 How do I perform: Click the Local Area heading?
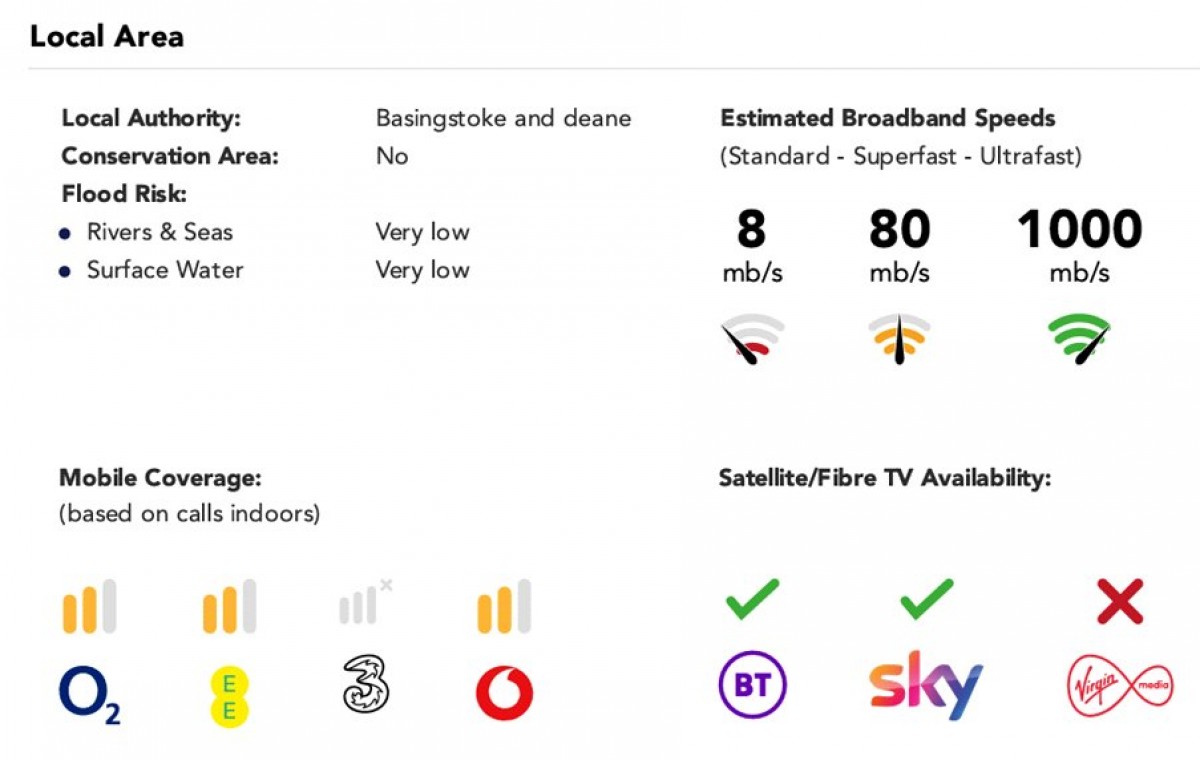(107, 37)
